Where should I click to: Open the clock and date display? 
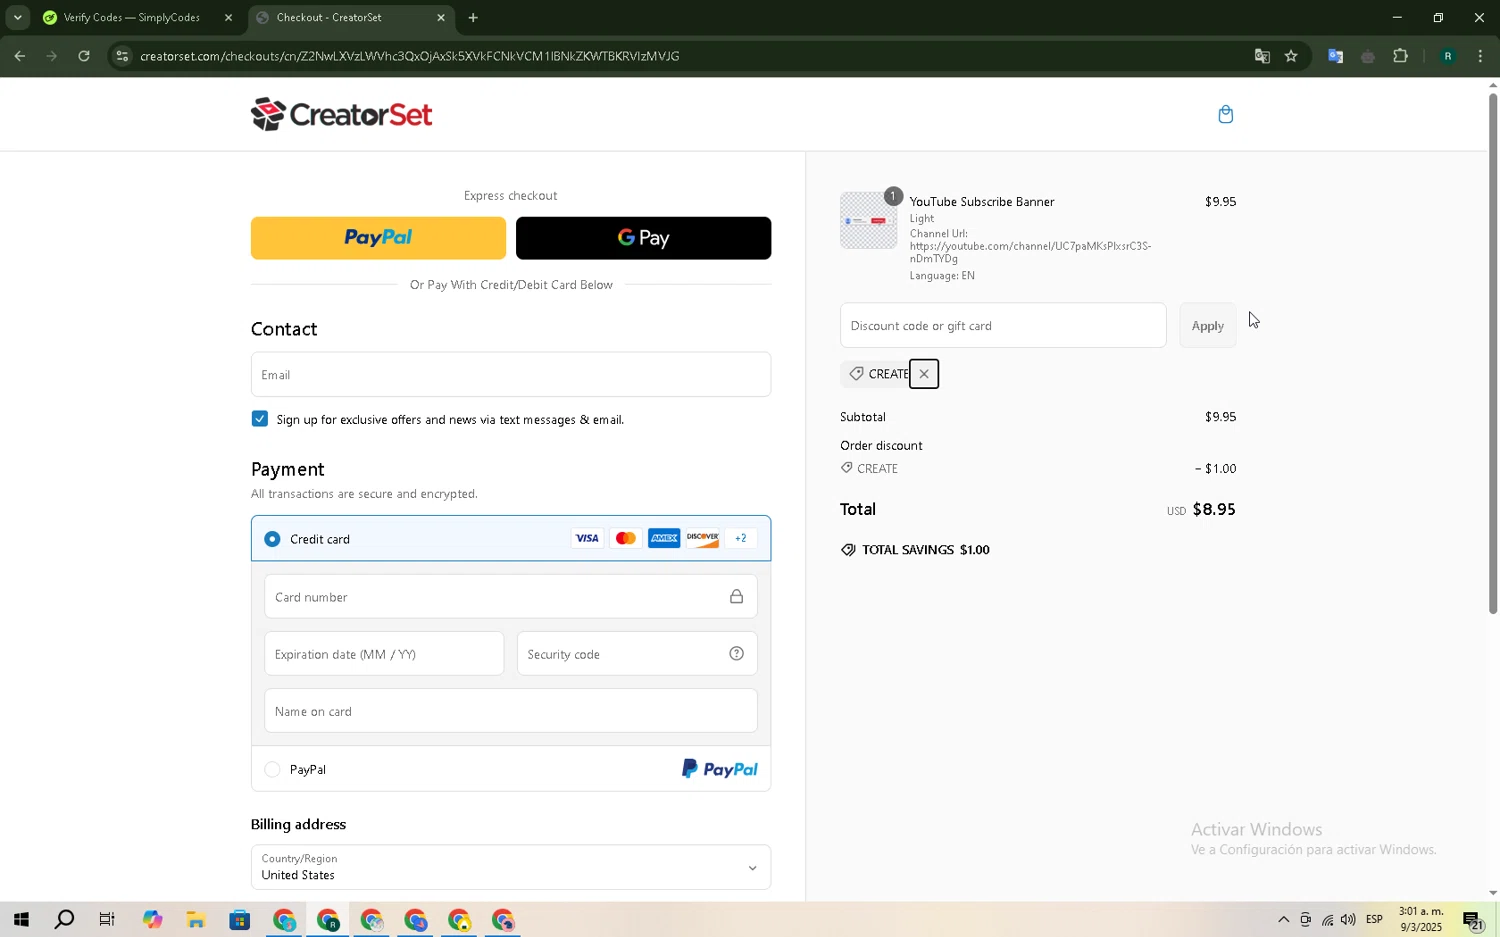click(x=1420, y=920)
